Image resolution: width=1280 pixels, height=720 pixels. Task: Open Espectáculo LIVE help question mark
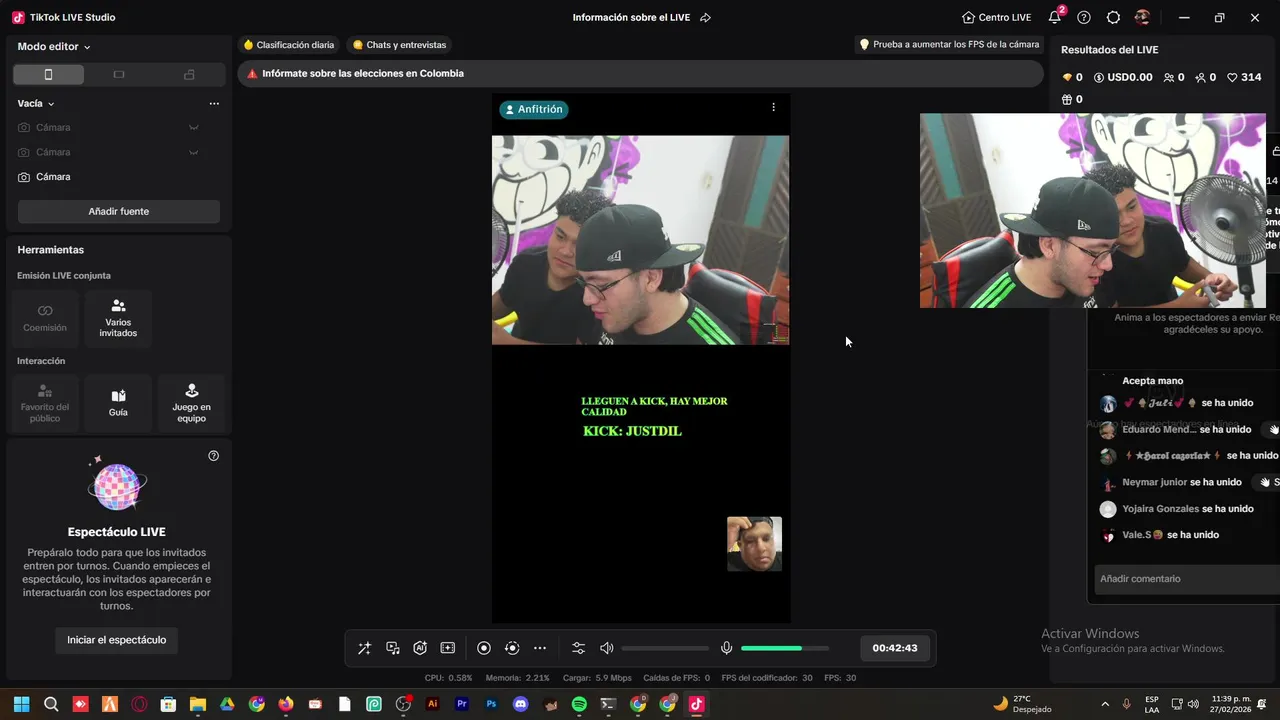[x=213, y=456]
